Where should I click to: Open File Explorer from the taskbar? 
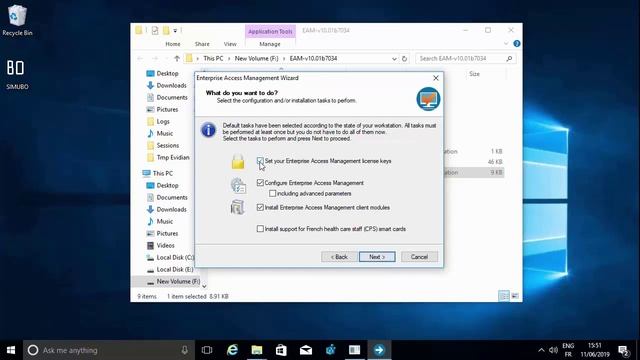[257, 350]
